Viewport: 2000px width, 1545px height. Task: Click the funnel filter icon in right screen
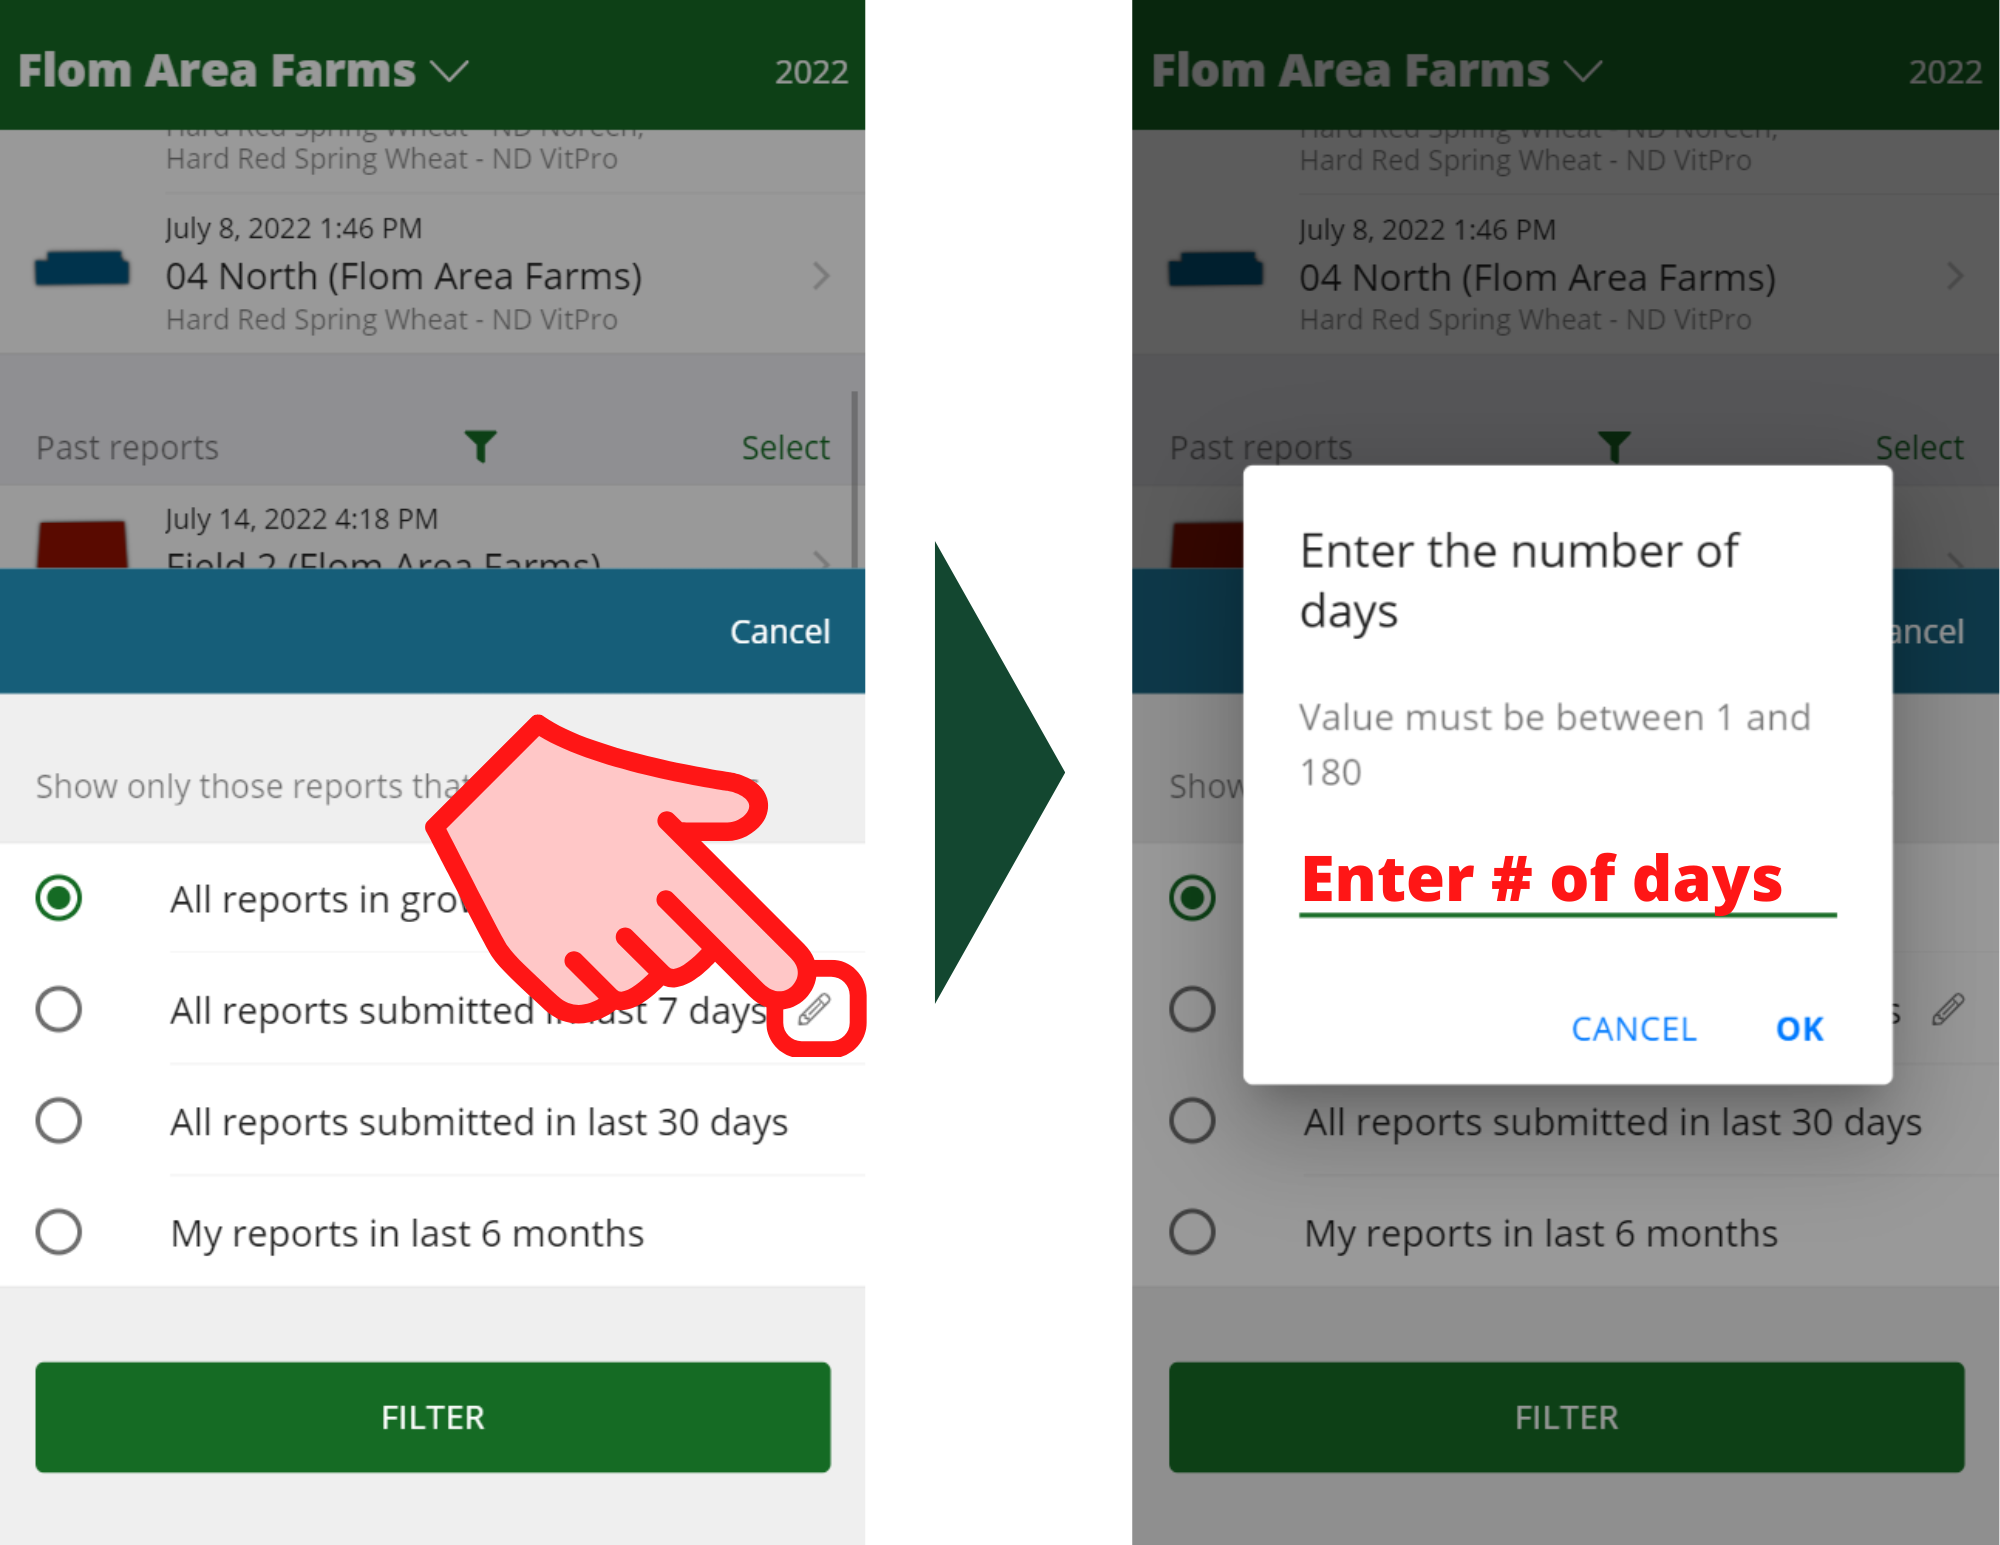pos(1614,446)
